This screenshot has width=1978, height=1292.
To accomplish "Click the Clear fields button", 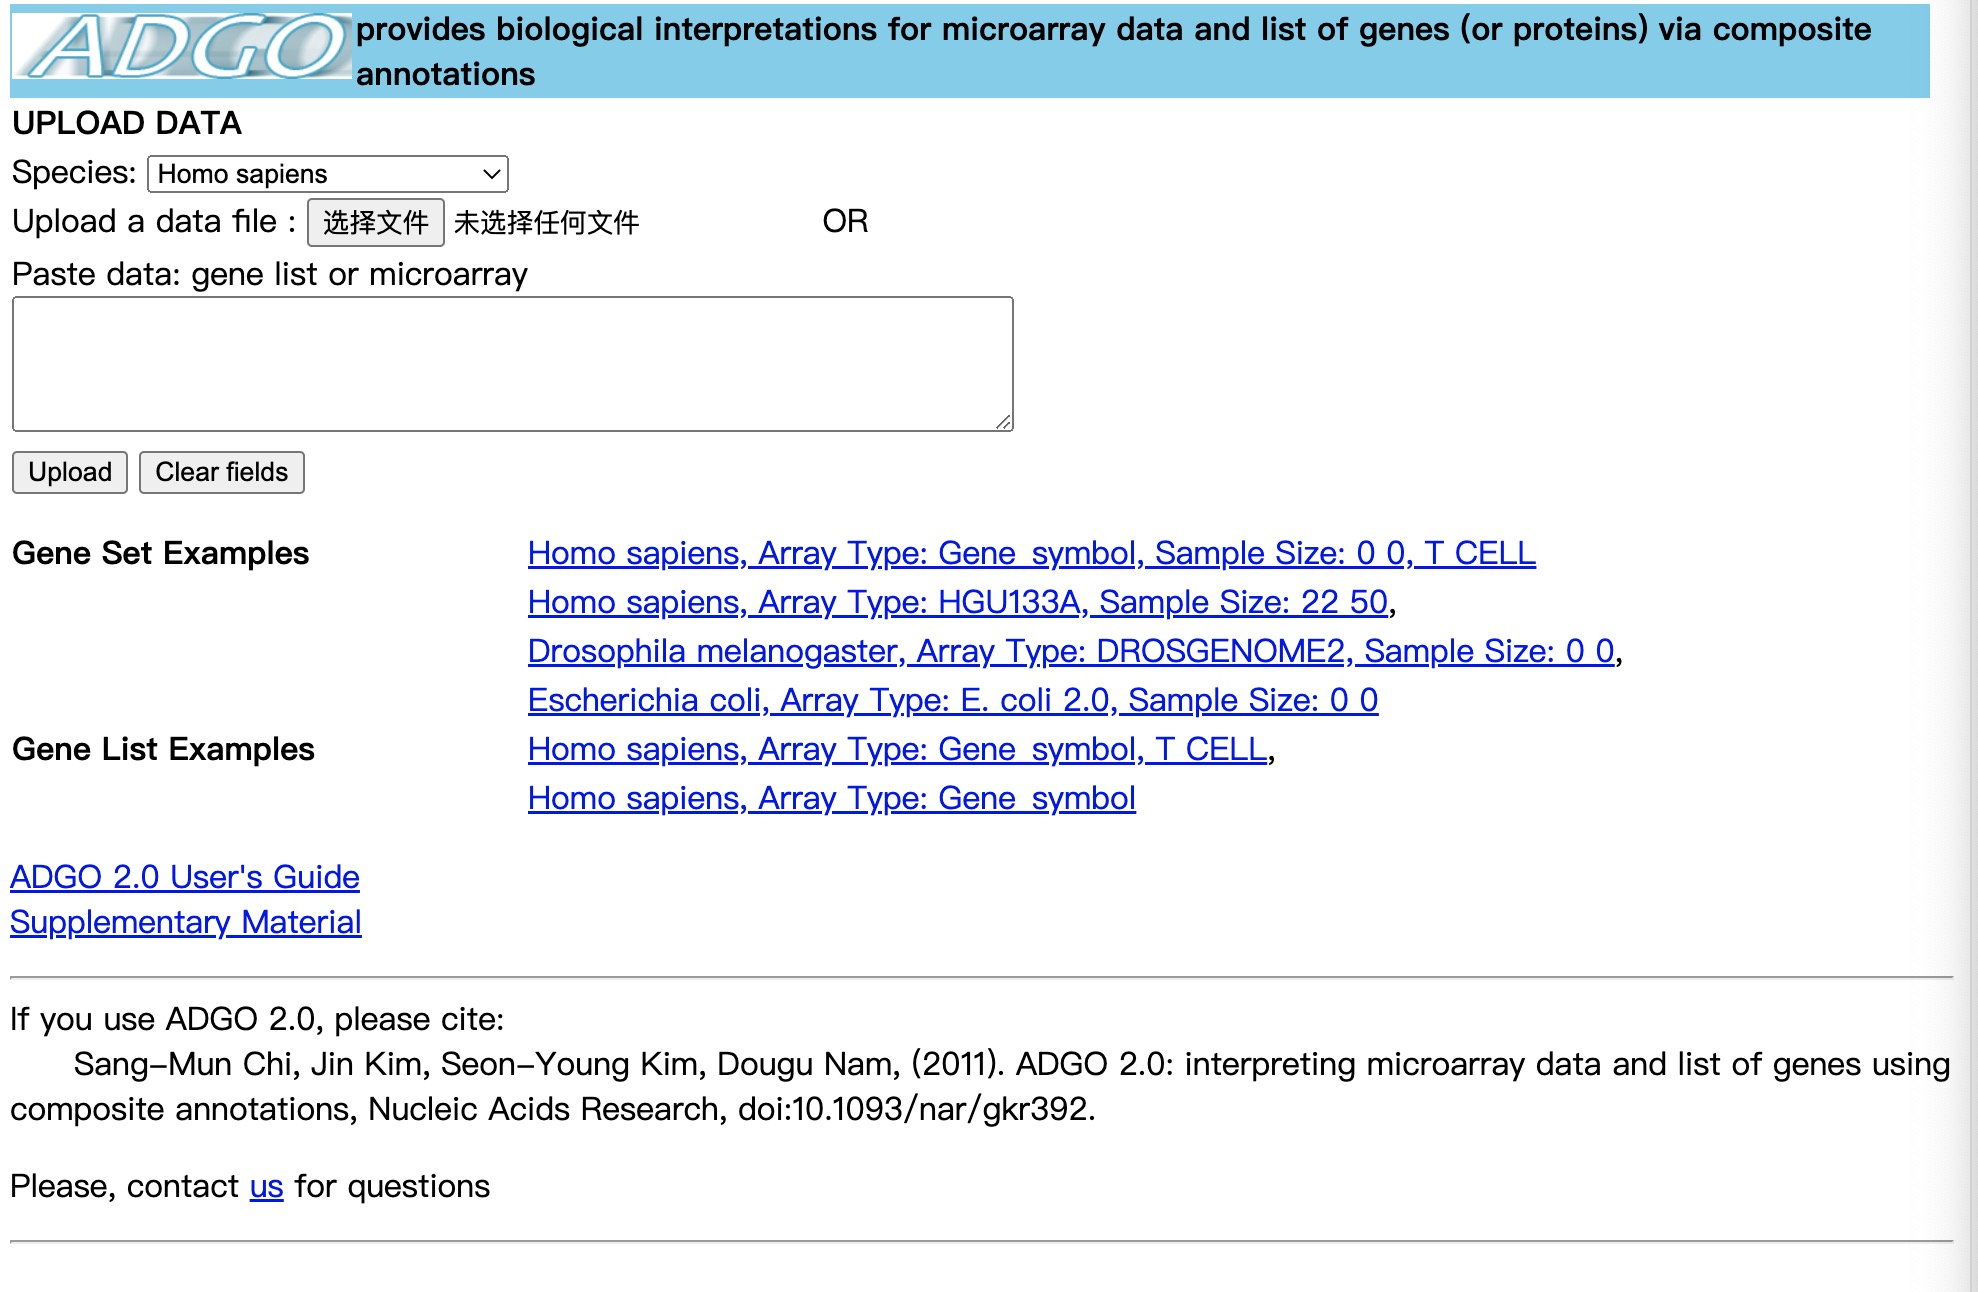I will click(x=222, y=472).
